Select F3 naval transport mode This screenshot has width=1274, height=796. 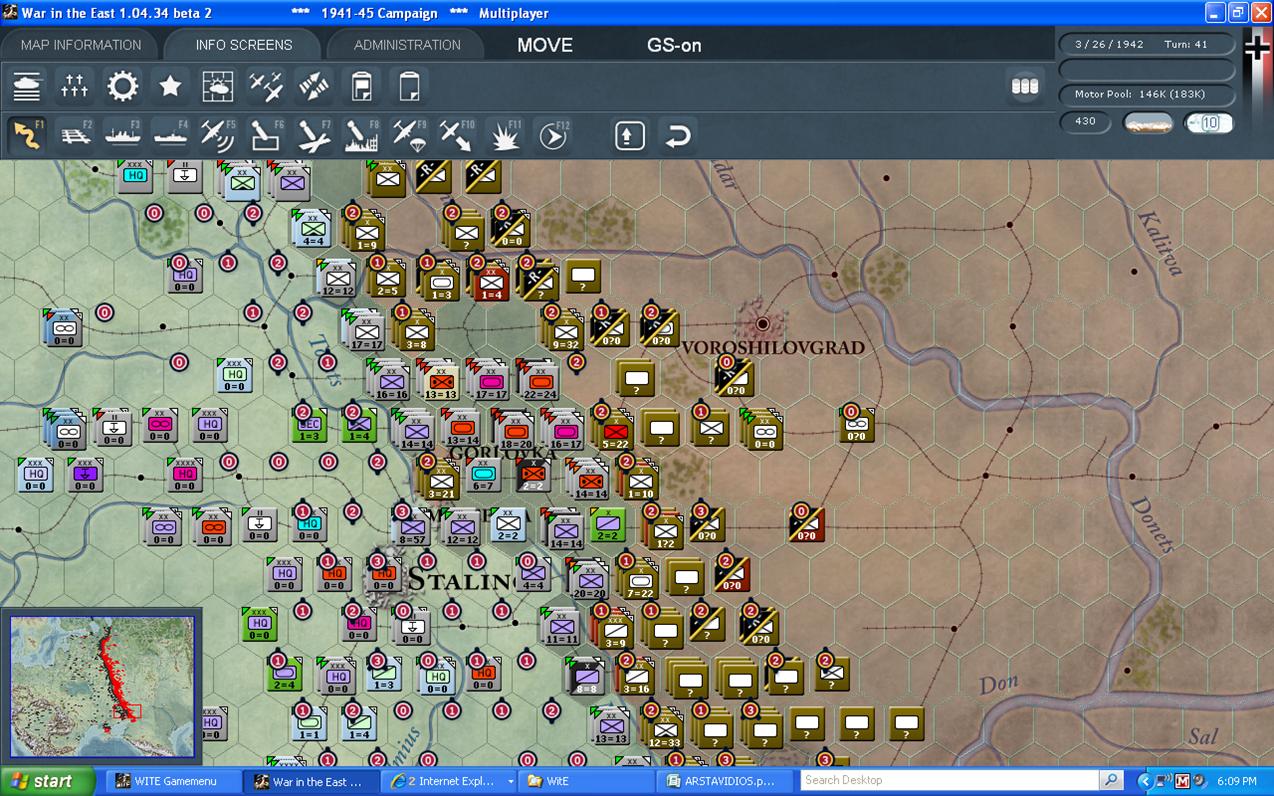click(123, 135)
